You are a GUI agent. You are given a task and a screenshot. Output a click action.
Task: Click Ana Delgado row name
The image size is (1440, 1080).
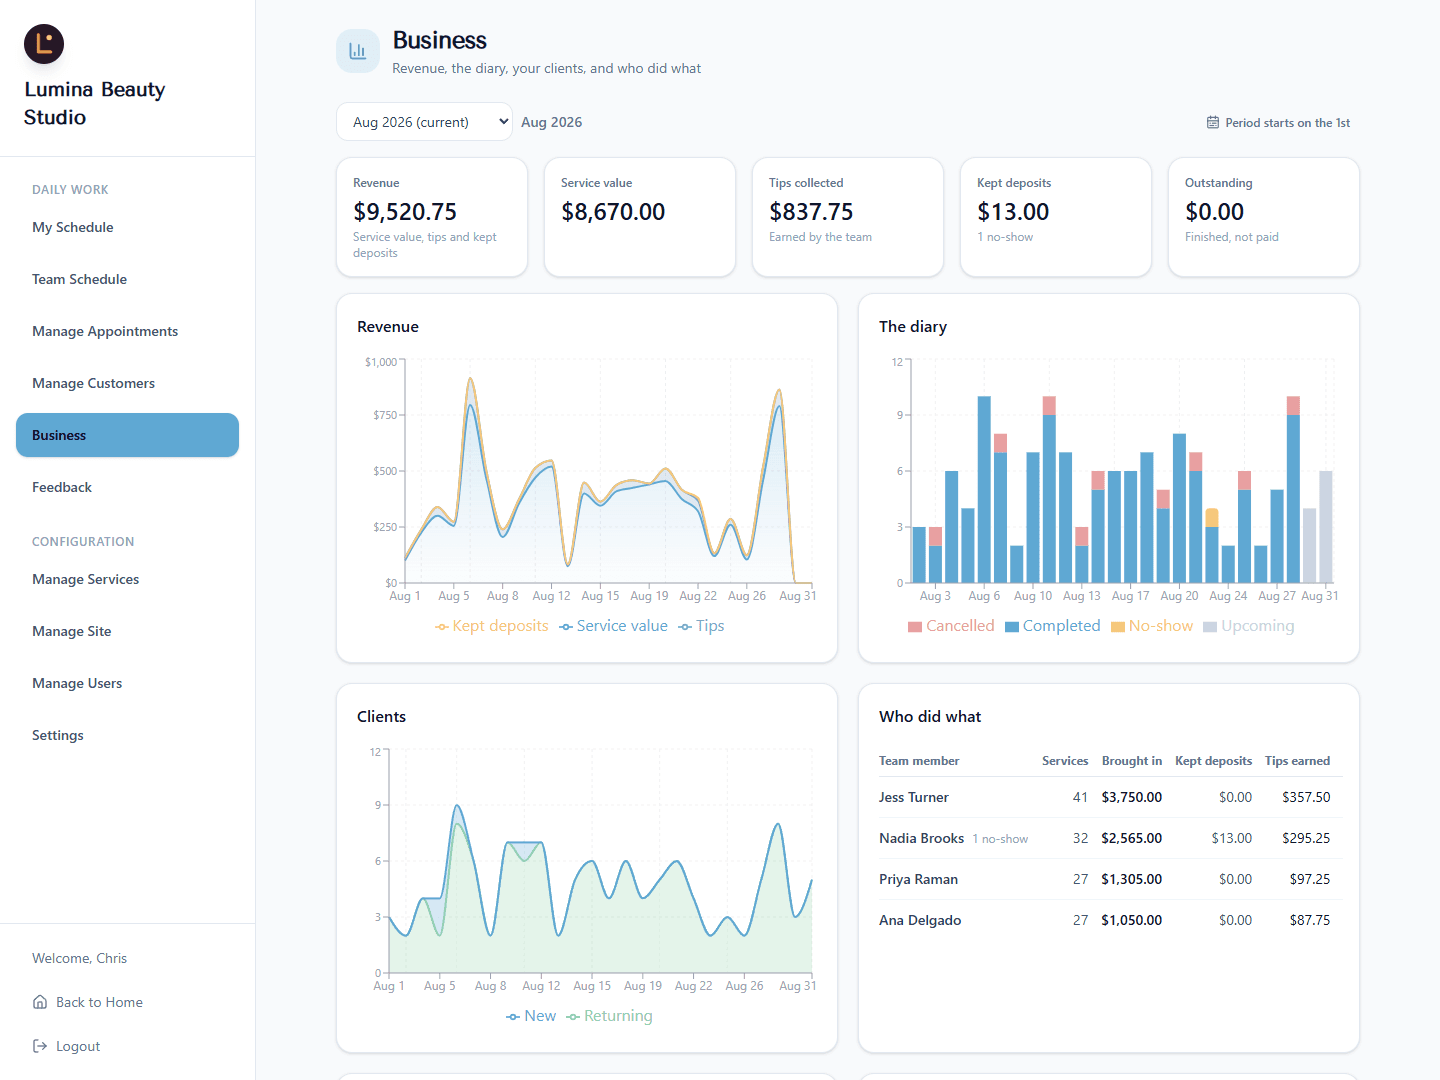pyautogui.click(x=920, y=920)
